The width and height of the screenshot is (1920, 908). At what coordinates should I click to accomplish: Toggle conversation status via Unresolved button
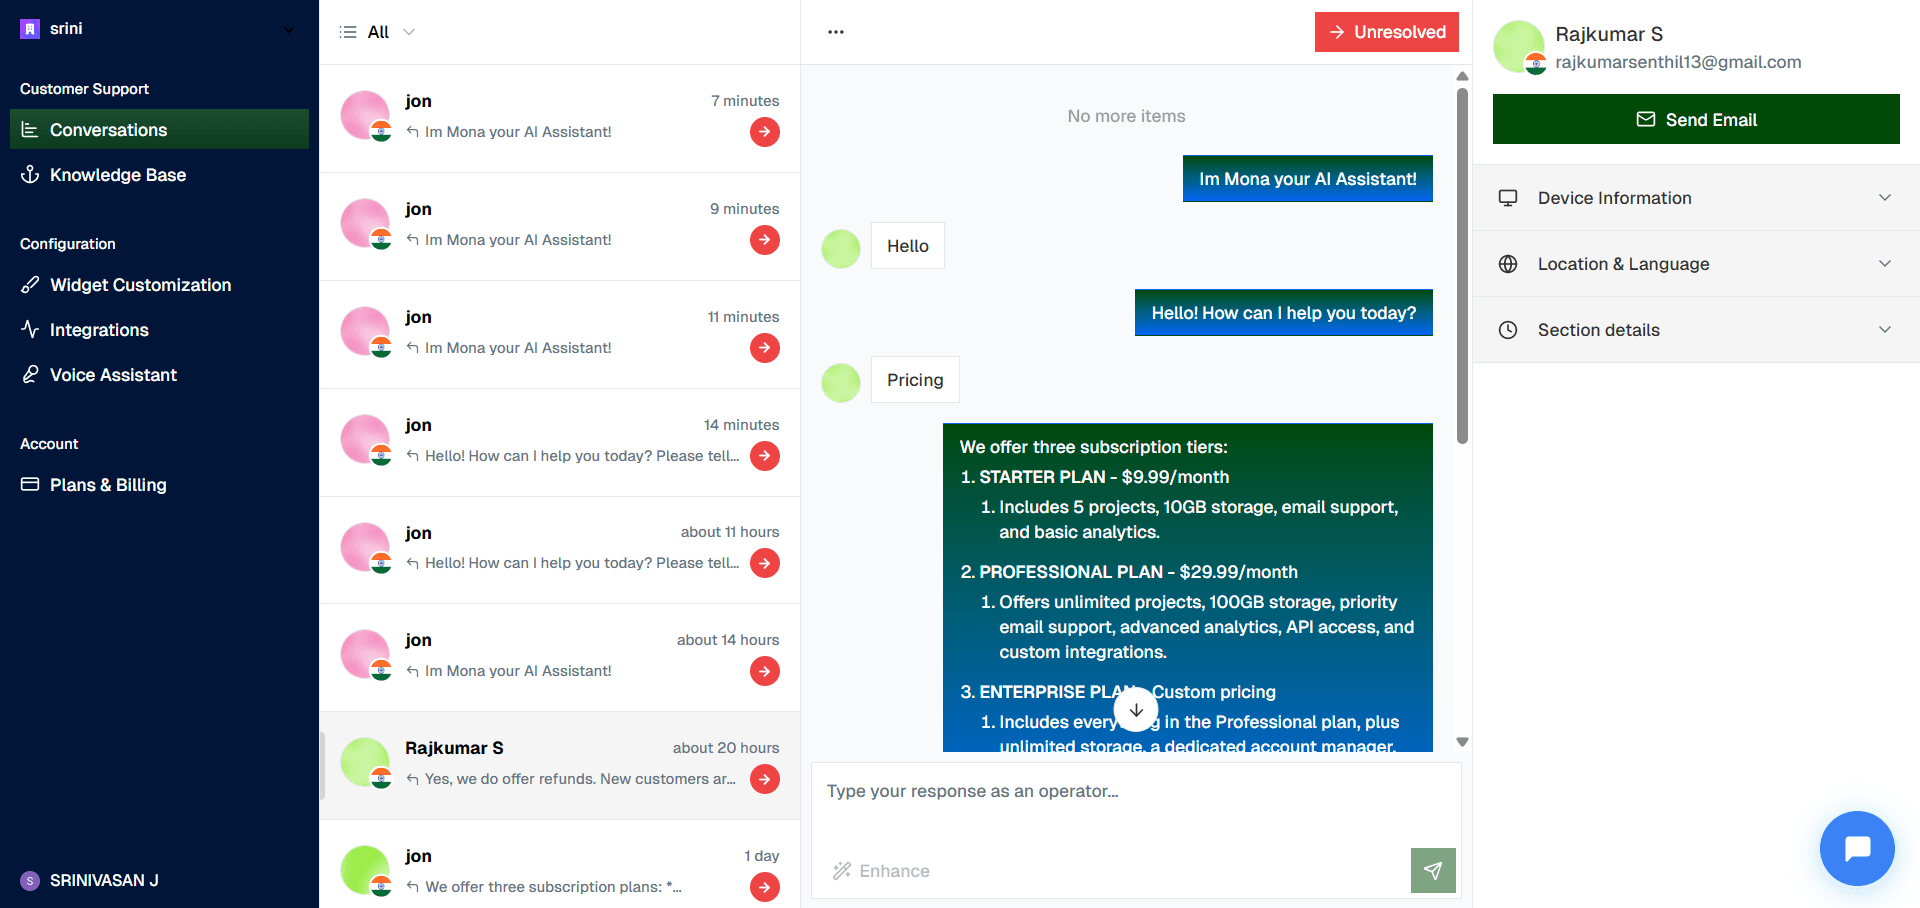pos(1386,32)
